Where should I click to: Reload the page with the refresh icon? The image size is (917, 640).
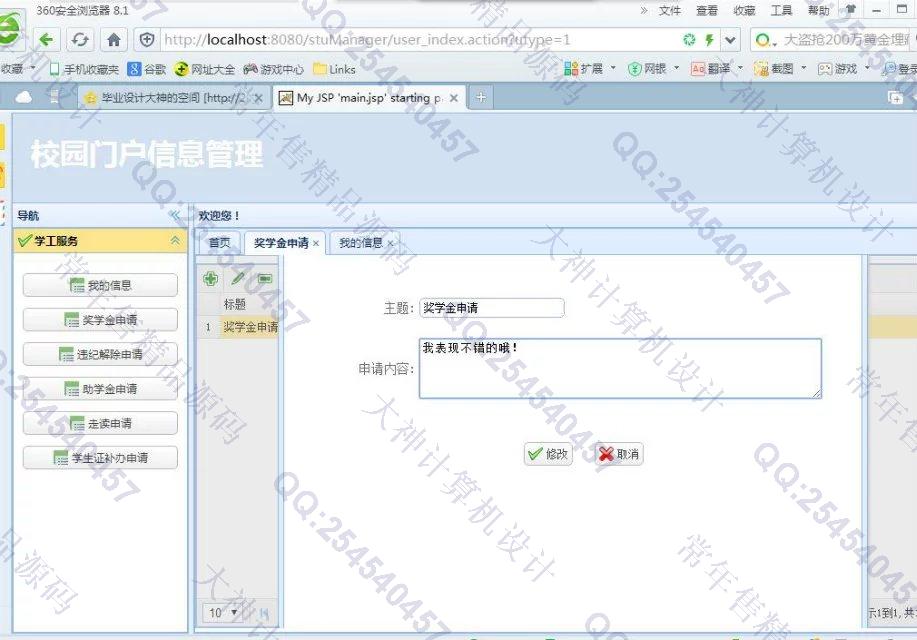(x=80, y=40)
